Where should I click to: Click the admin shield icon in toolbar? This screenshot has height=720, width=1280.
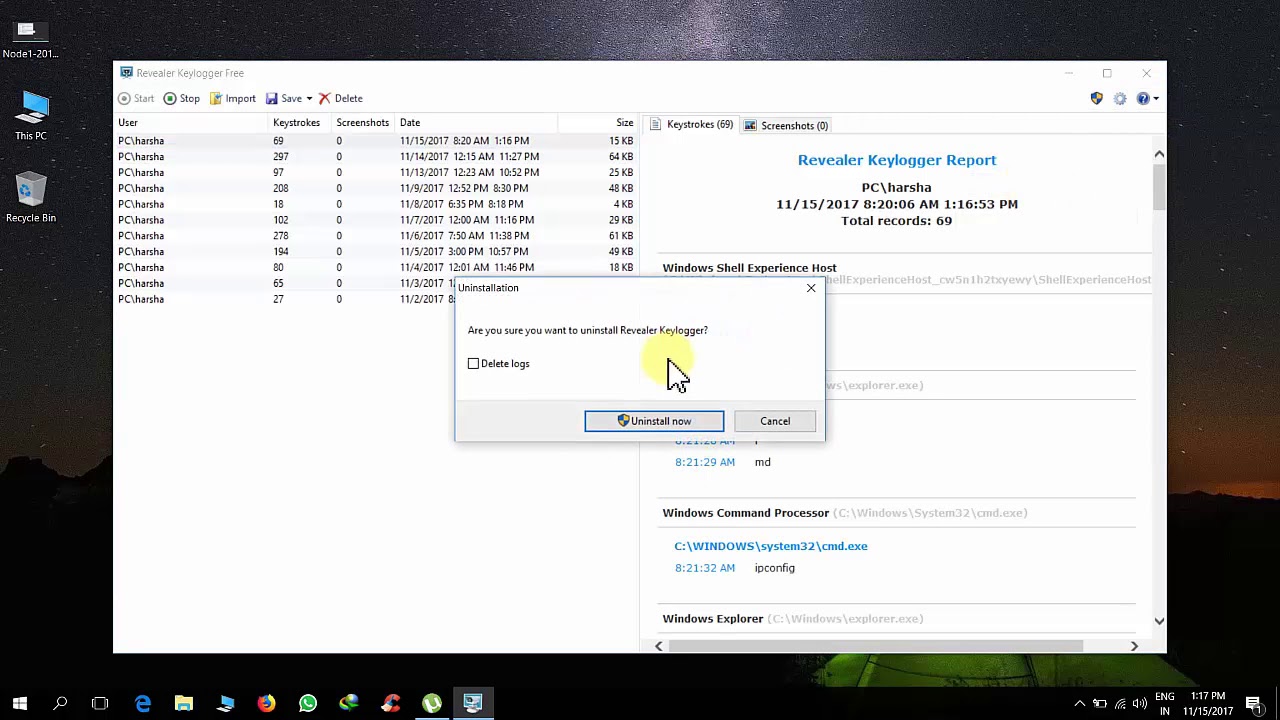[1097, 98]
